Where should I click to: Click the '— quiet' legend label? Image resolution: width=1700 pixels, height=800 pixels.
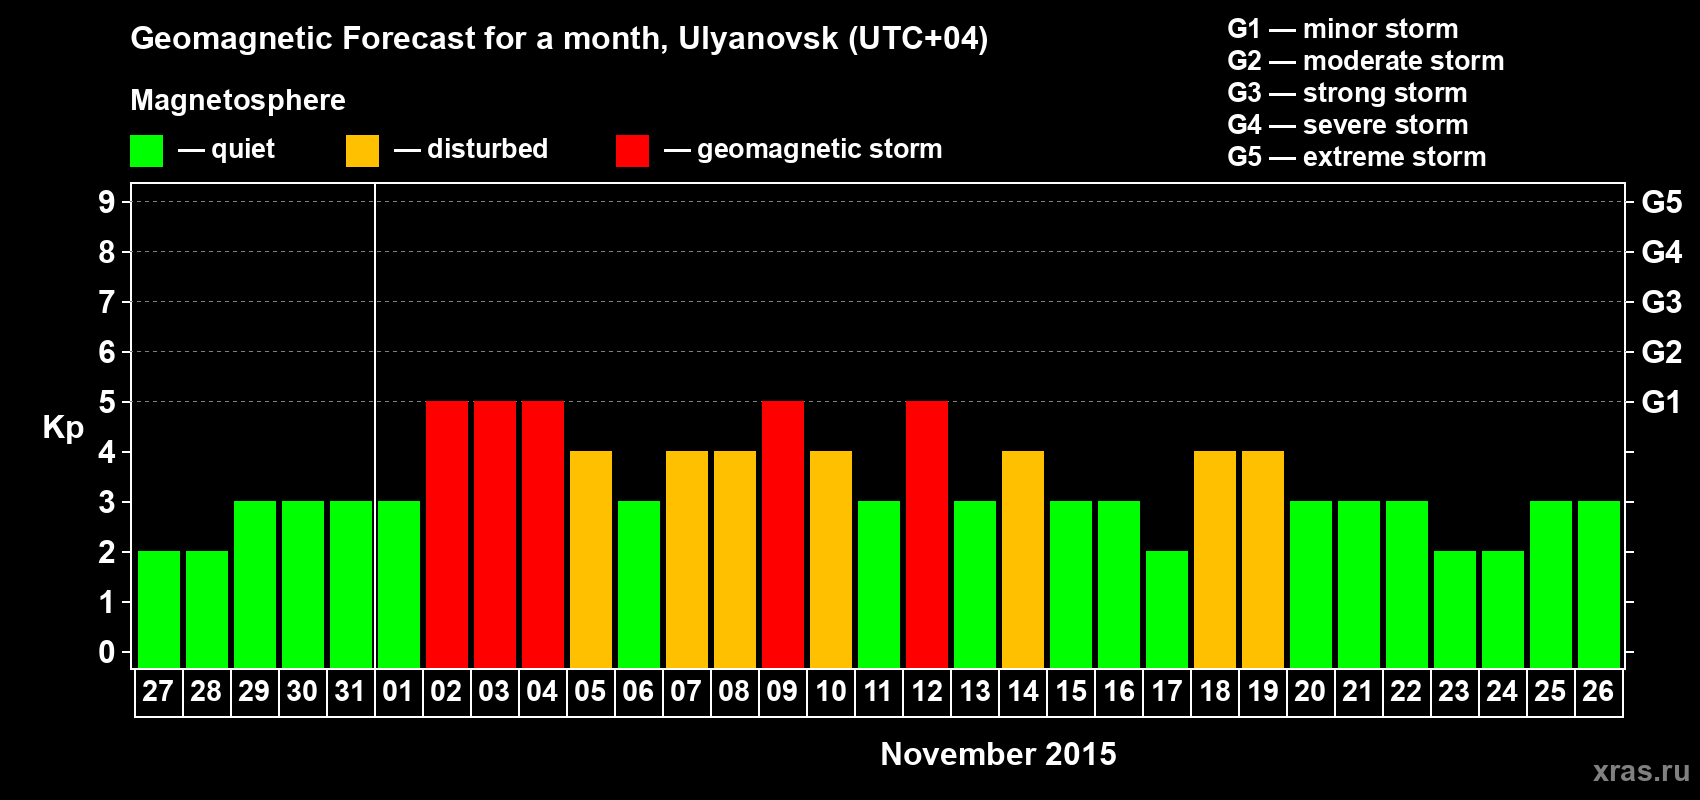pos(226,150)
